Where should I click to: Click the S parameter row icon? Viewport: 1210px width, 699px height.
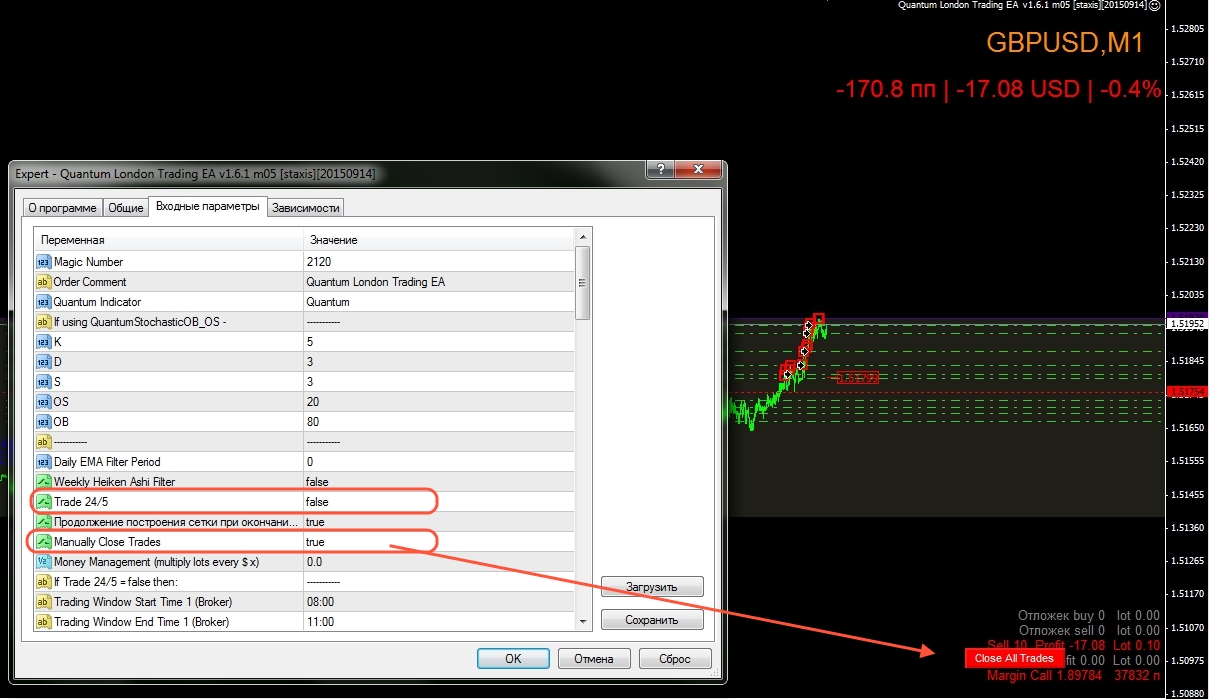pos(43,382)
